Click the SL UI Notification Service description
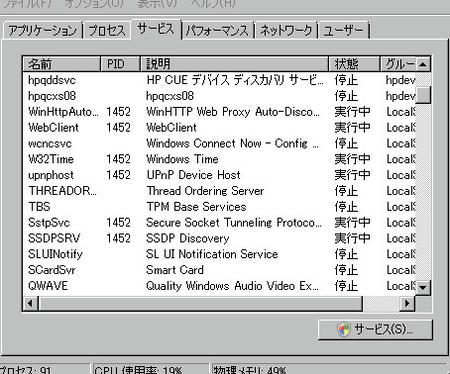450x374 pixels. coord(212,254)
